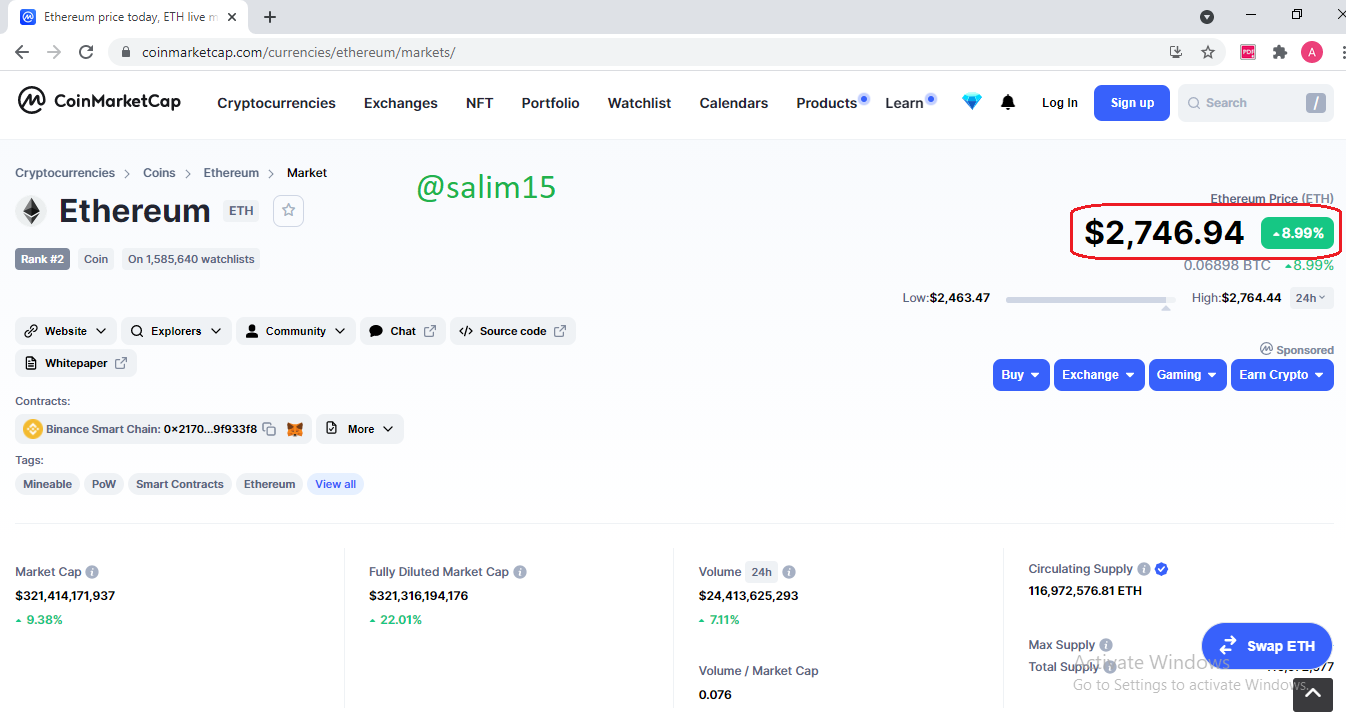Open the More contracts dropdown
This screenshot has width=1346, height=728.
(x=360, y=429)
